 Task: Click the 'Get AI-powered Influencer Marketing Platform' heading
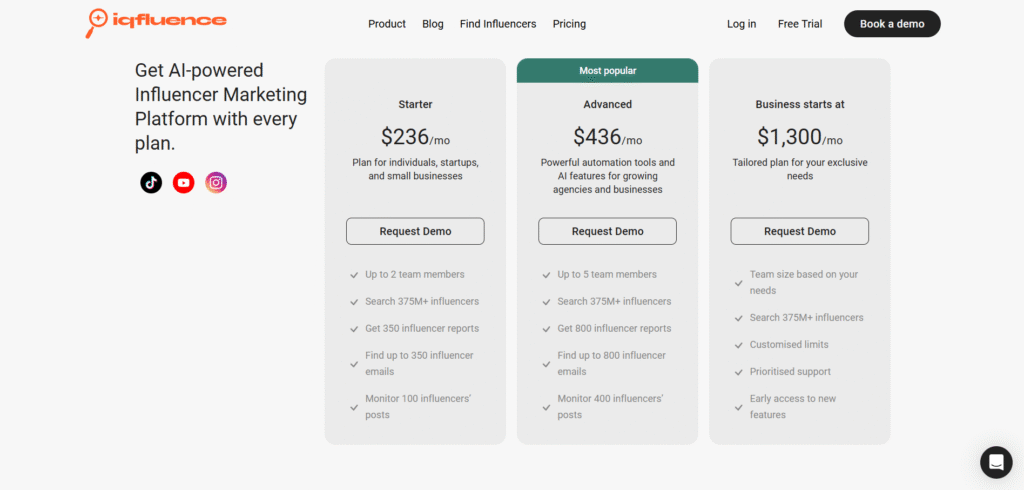coord(221,107)
